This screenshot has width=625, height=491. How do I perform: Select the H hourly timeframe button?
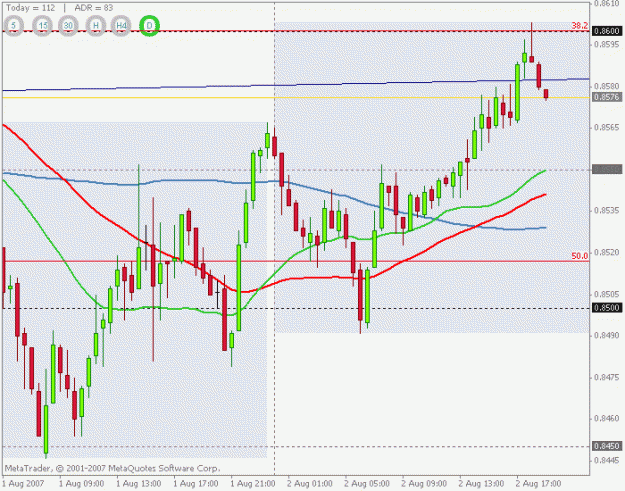[96, 26]
